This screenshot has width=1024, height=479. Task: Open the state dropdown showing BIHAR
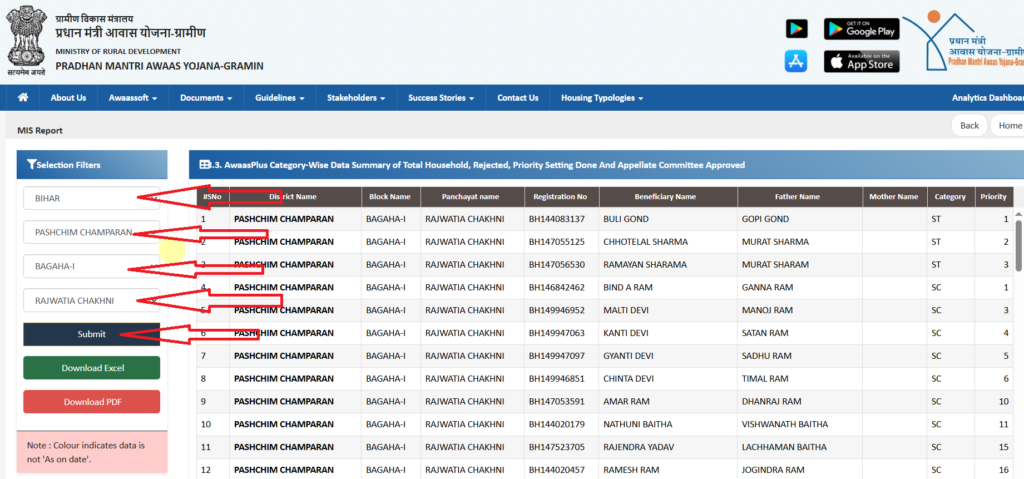point(91,198)
